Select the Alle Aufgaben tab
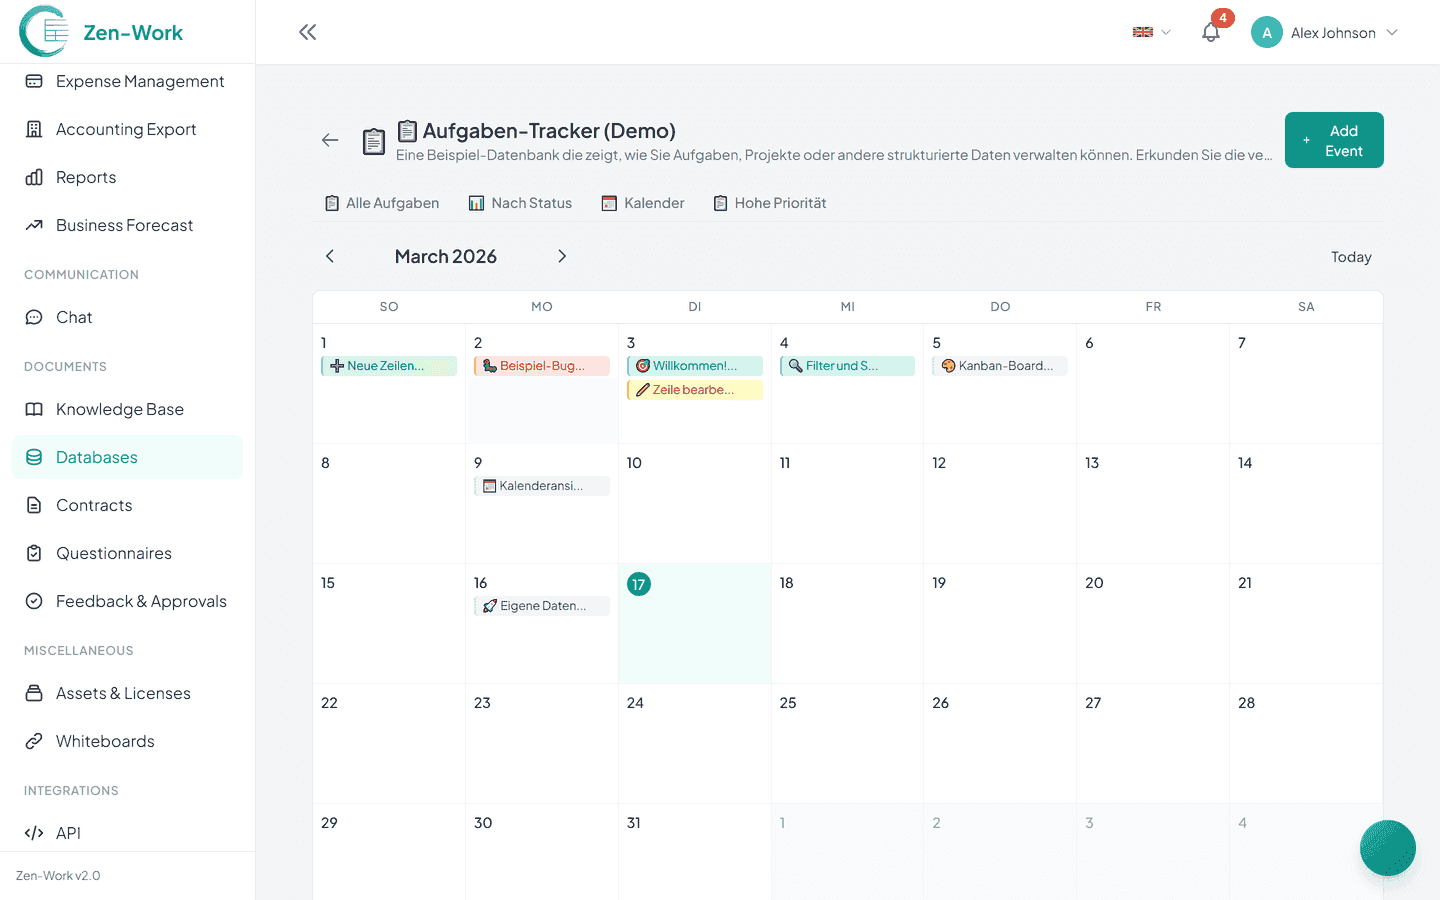Viewport: 1440px width, 900px height. click(x=382, y=203)
